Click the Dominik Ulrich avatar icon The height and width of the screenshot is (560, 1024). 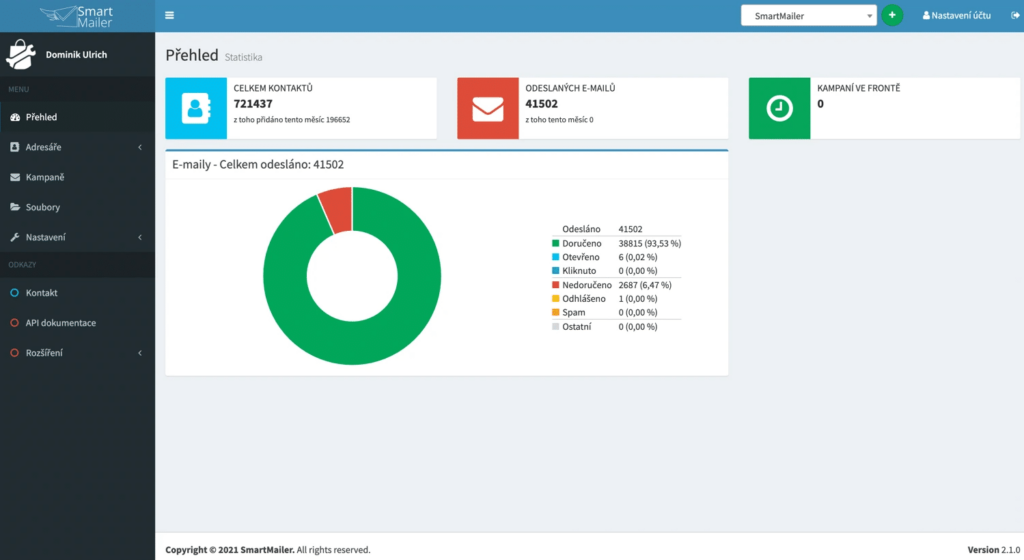click(x=20, y=54)
